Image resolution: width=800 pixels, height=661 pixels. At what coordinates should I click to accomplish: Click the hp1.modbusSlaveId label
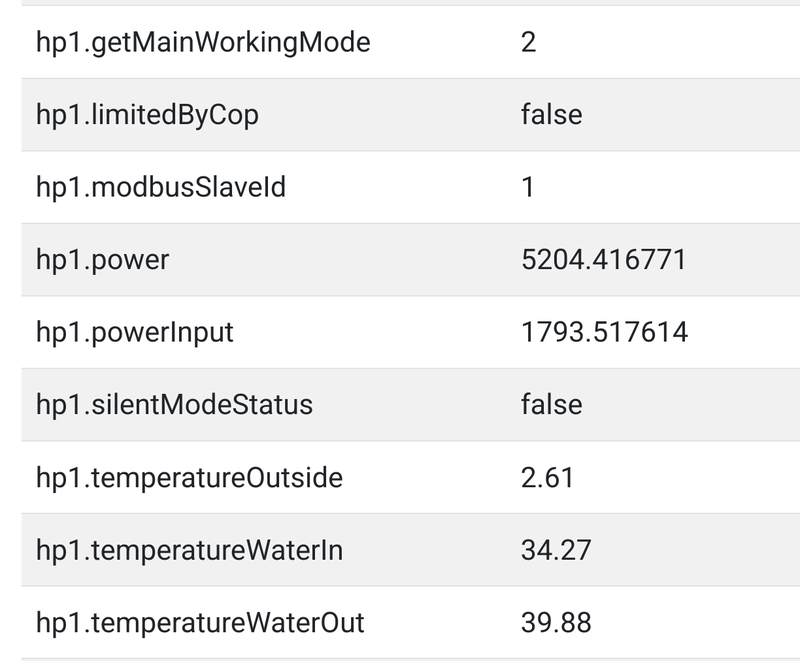(x=161, y=187)
